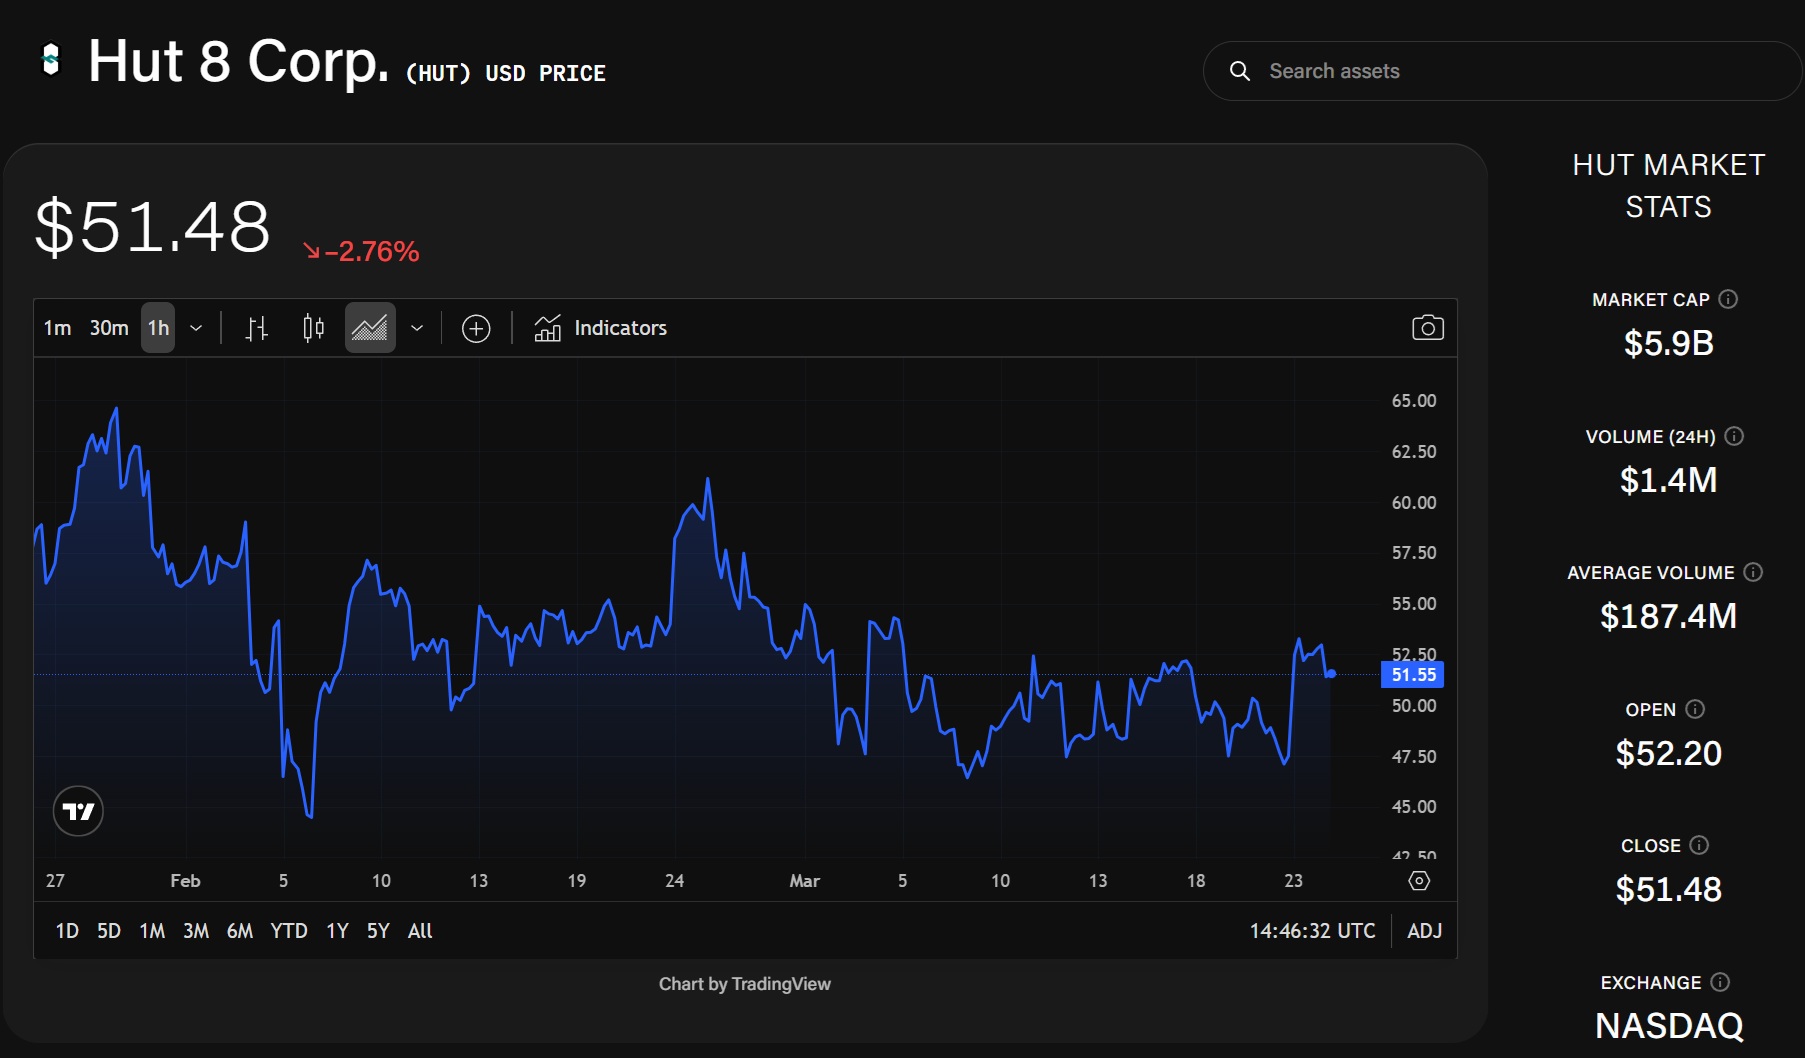Viewport: 1805px width, 1058px height.
Task: Click the Chart by TradingView link
Action: (744, 984)
